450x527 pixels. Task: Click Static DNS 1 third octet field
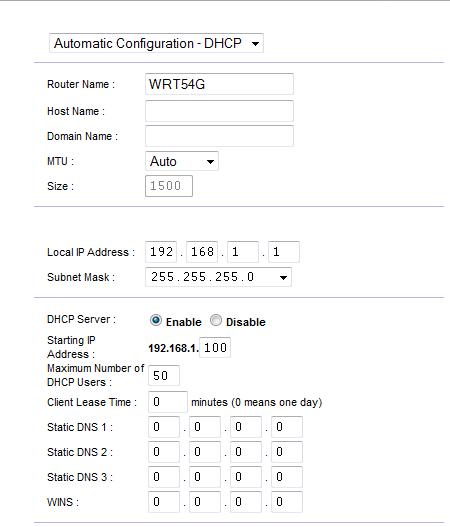coord(246,427)
